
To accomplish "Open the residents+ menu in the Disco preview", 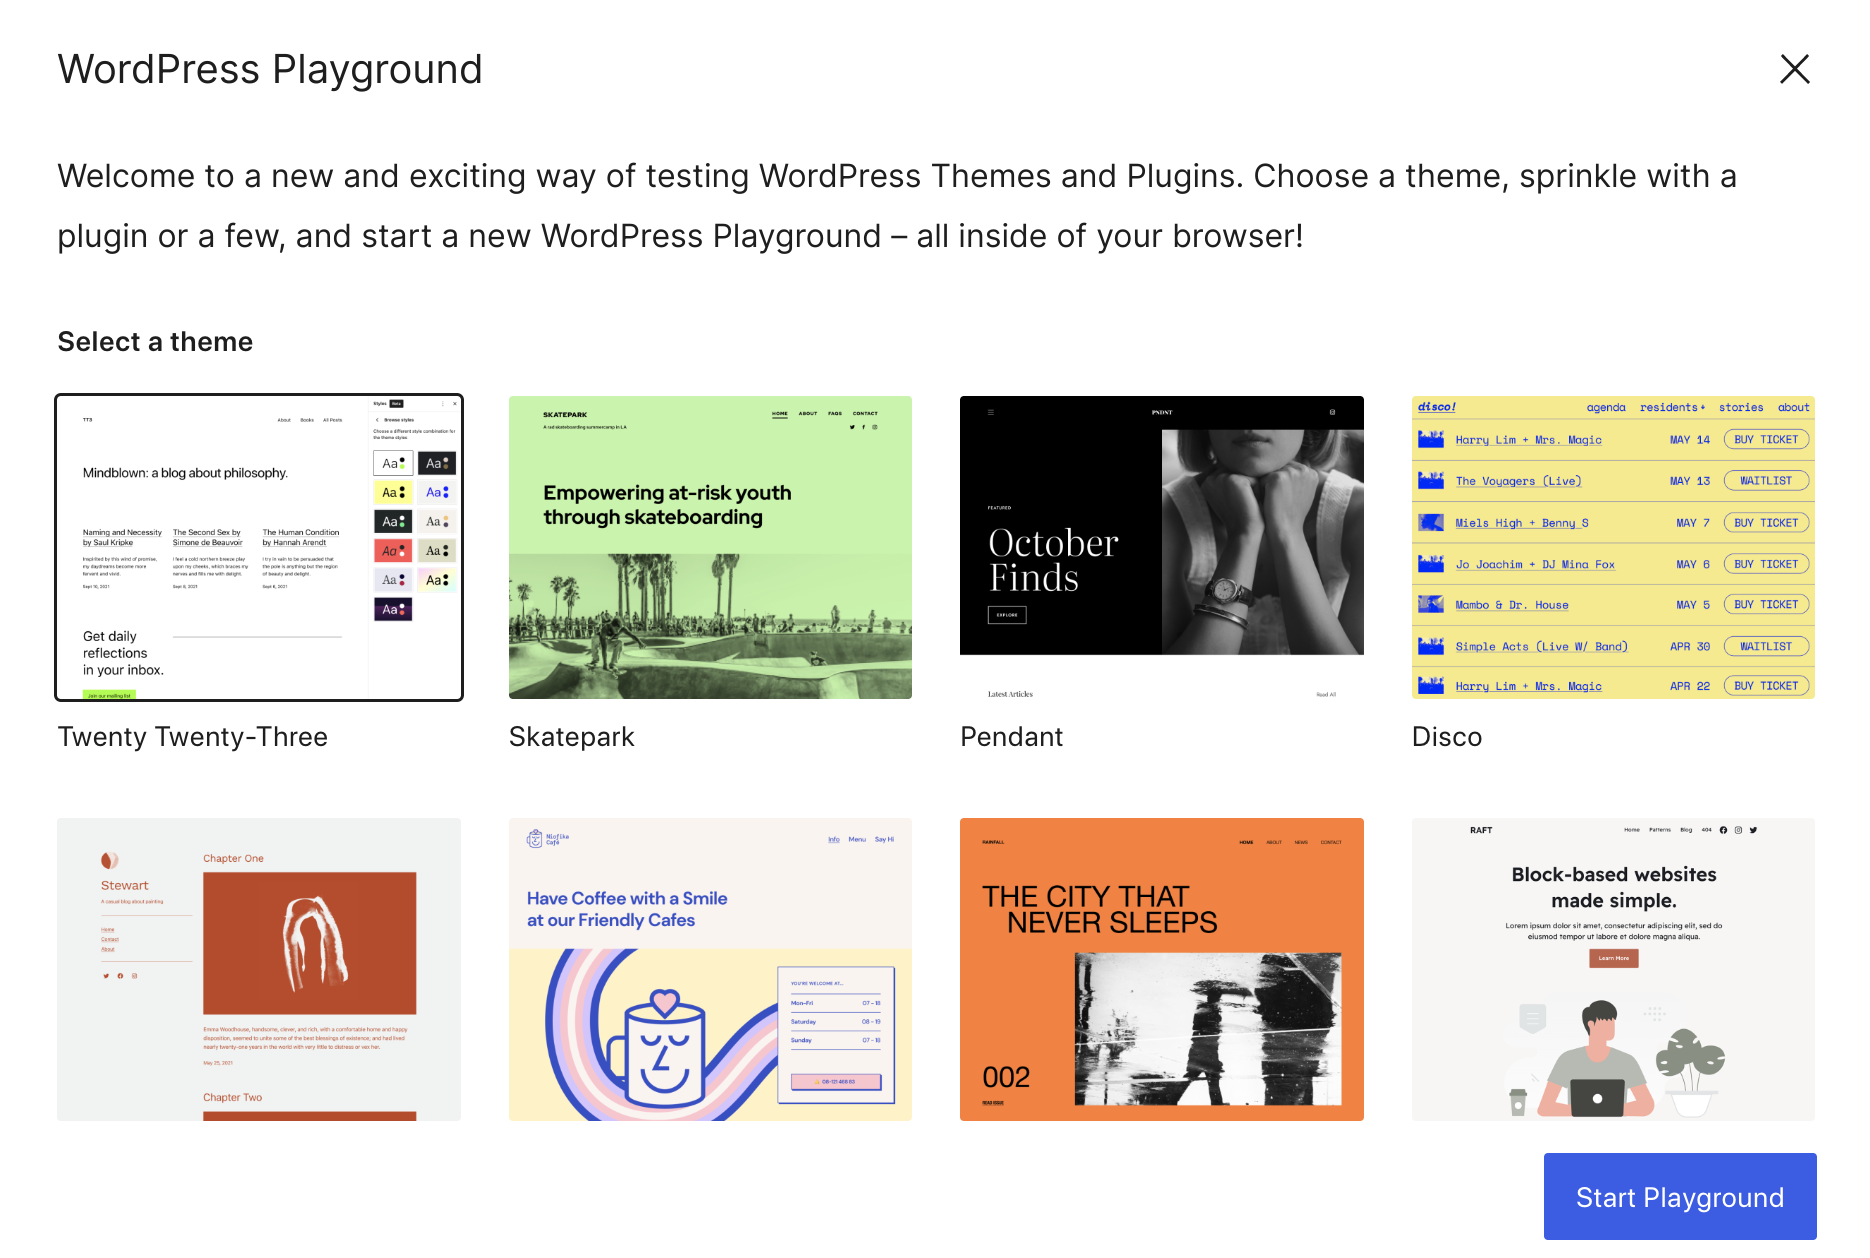I will coord(1671,407).
